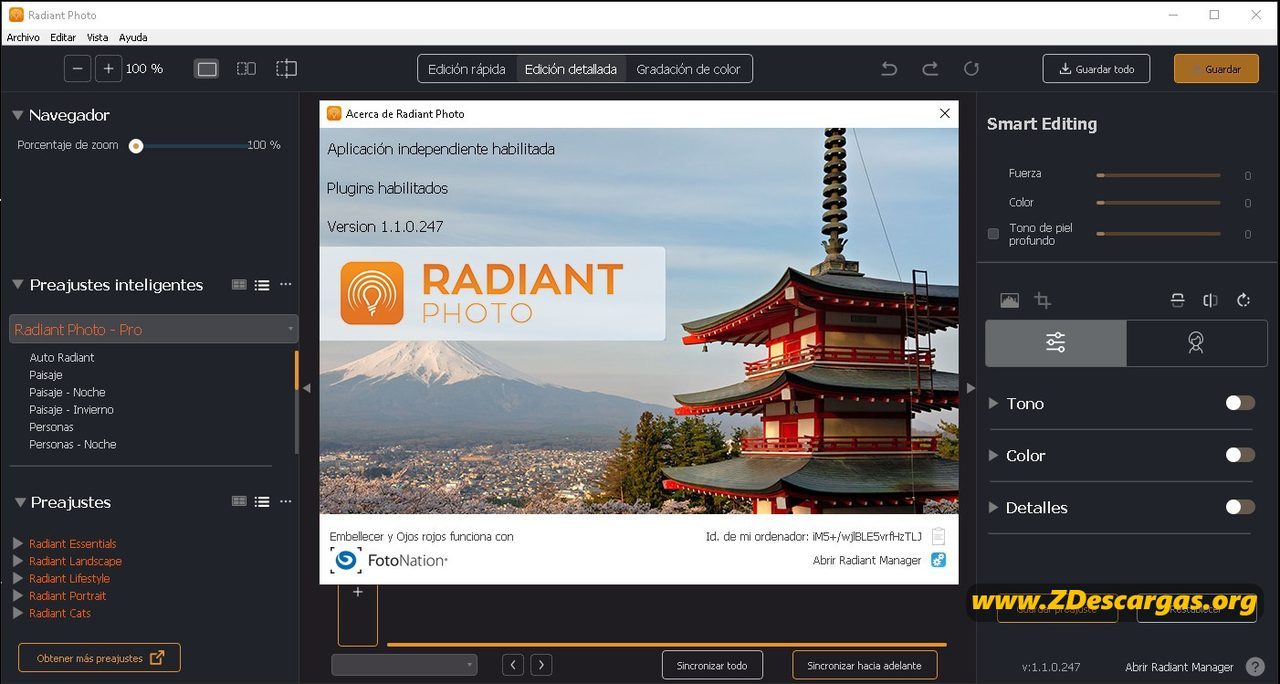Enable the Tono toggle switch

click(1240, 403)
